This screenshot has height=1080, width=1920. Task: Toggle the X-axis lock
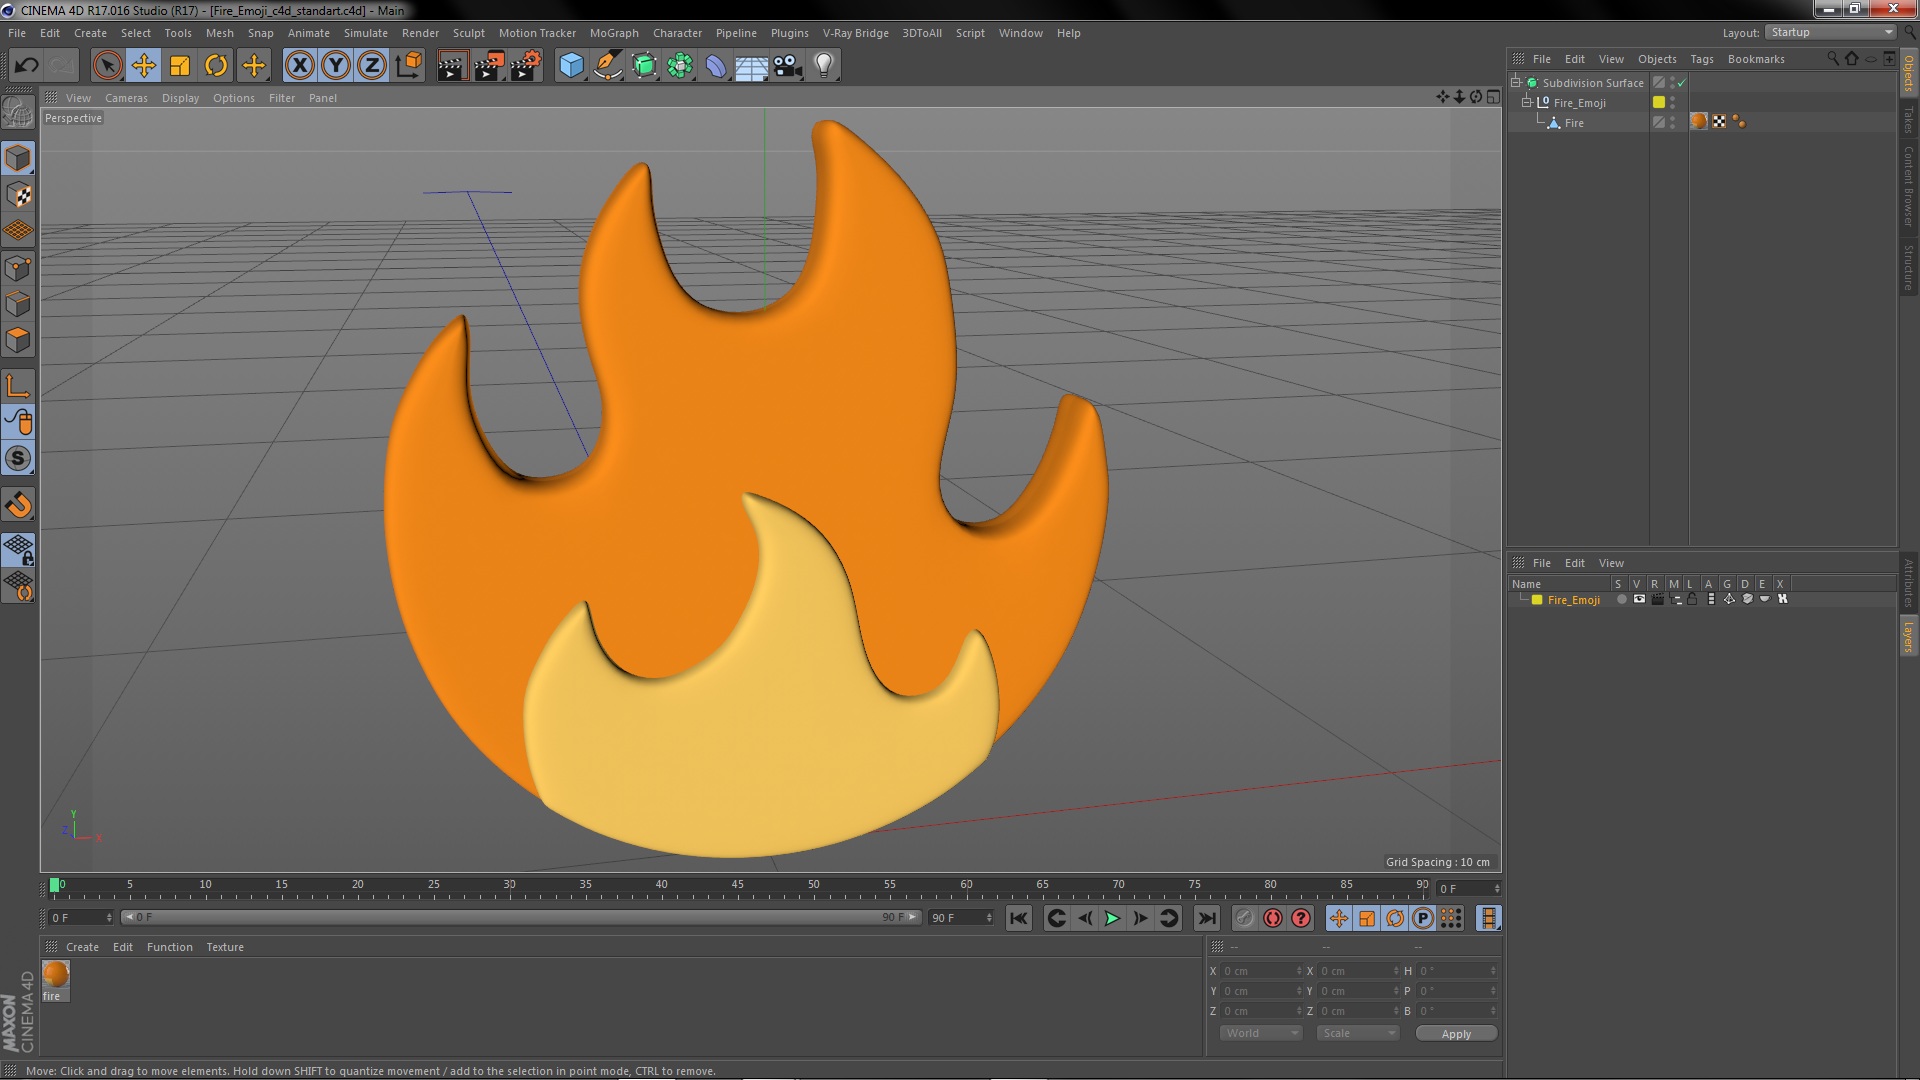coord(299,66)
